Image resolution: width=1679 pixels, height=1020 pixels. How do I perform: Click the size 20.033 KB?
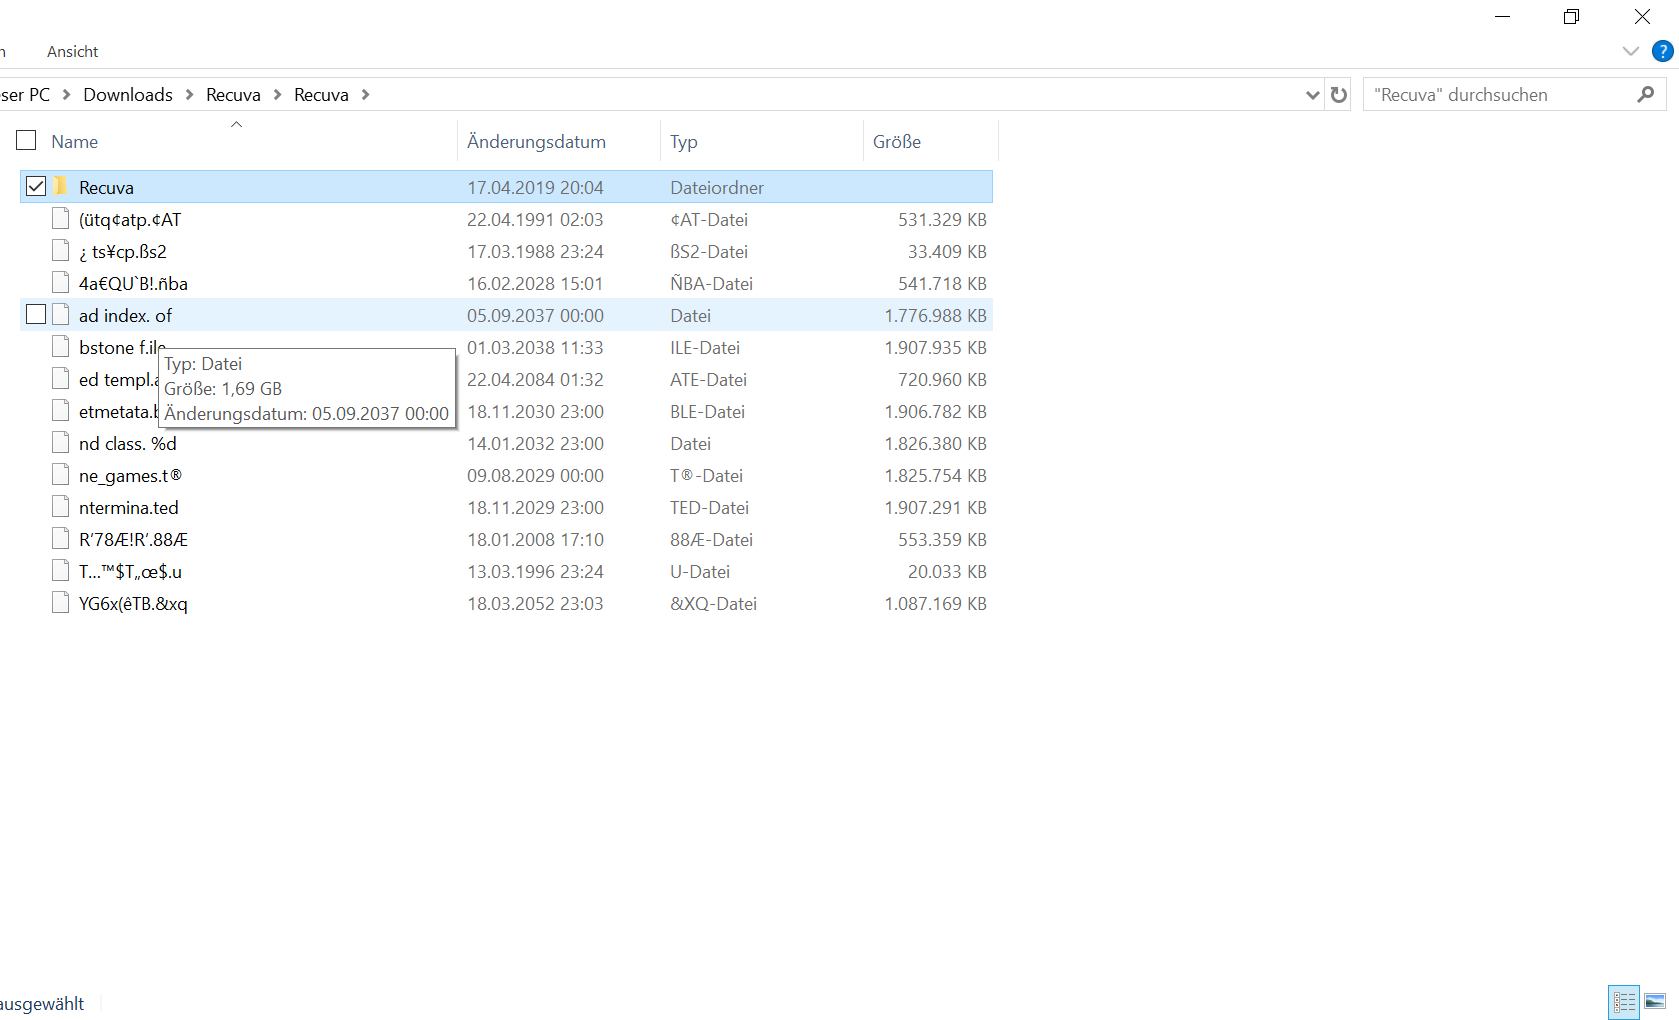click(x=947, y=572)
